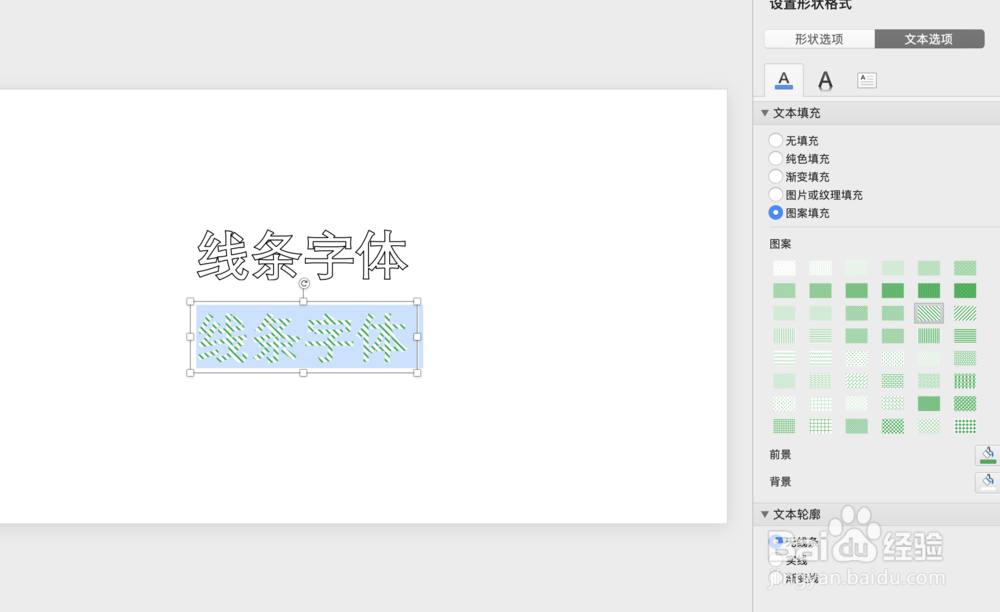This screenshot has width=1000, height=612.
Task: Select the 渐变填充 radio button
Action: pyautogui.click(x=776, y=176)
